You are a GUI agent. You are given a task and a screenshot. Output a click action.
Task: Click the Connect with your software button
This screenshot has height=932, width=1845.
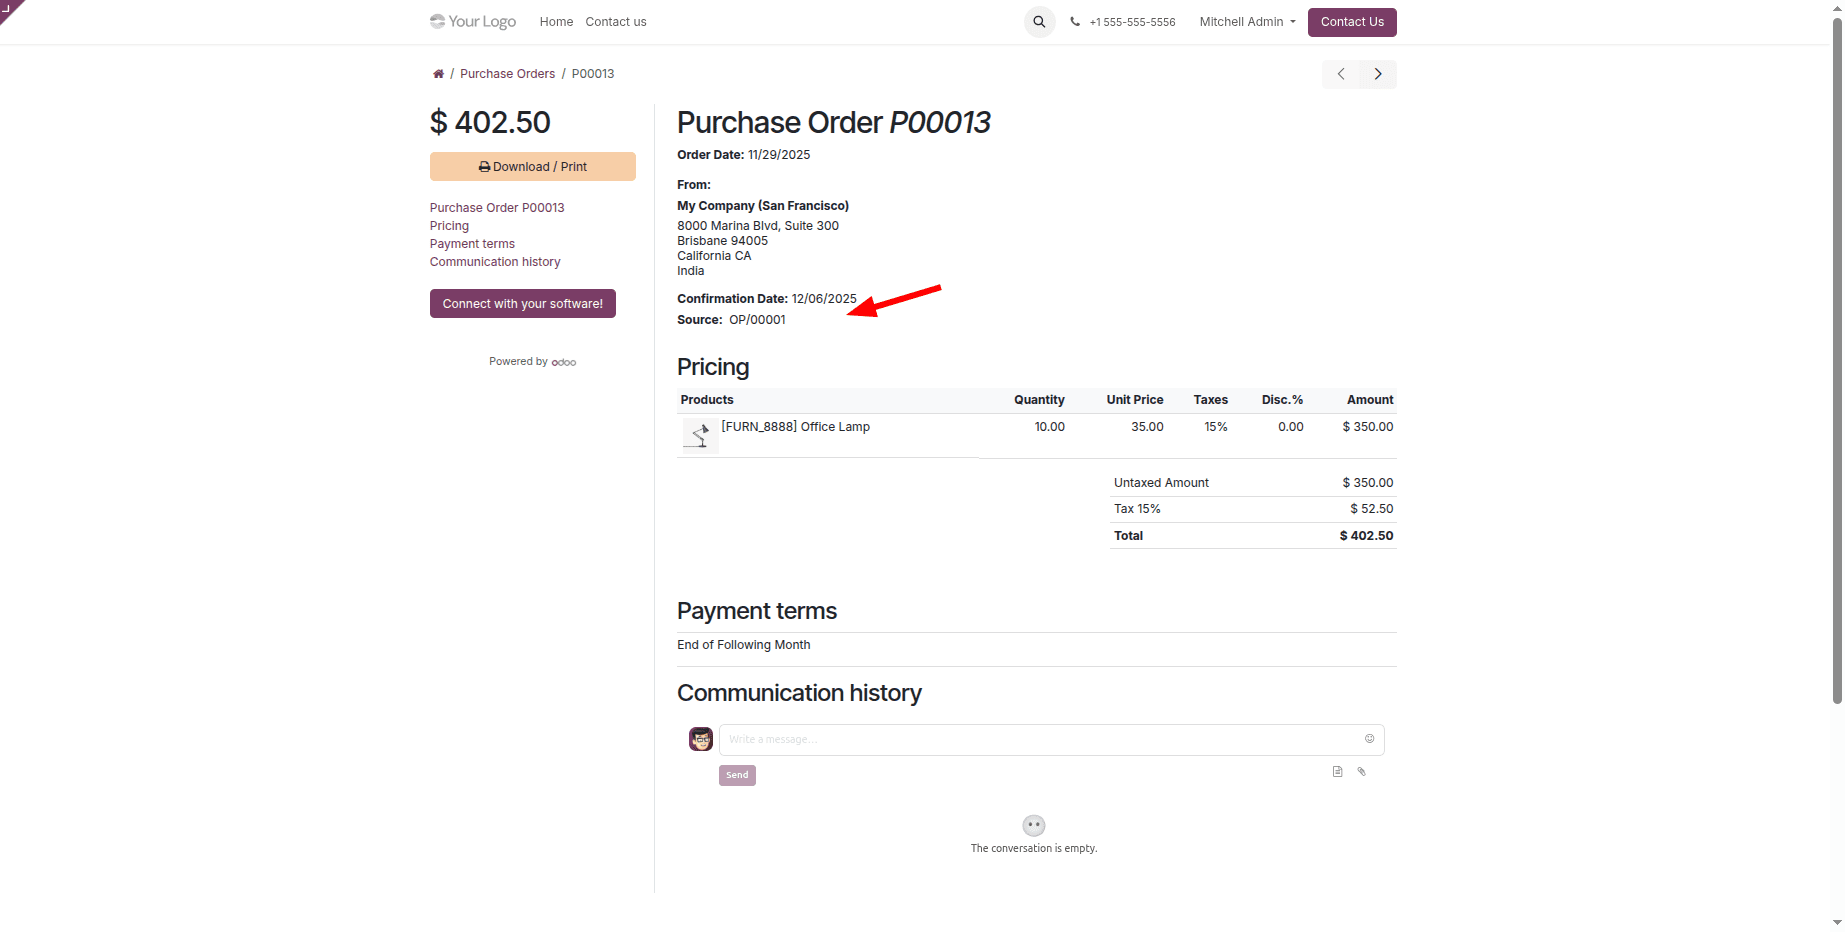pyautogui.click(x=522, y=303)
